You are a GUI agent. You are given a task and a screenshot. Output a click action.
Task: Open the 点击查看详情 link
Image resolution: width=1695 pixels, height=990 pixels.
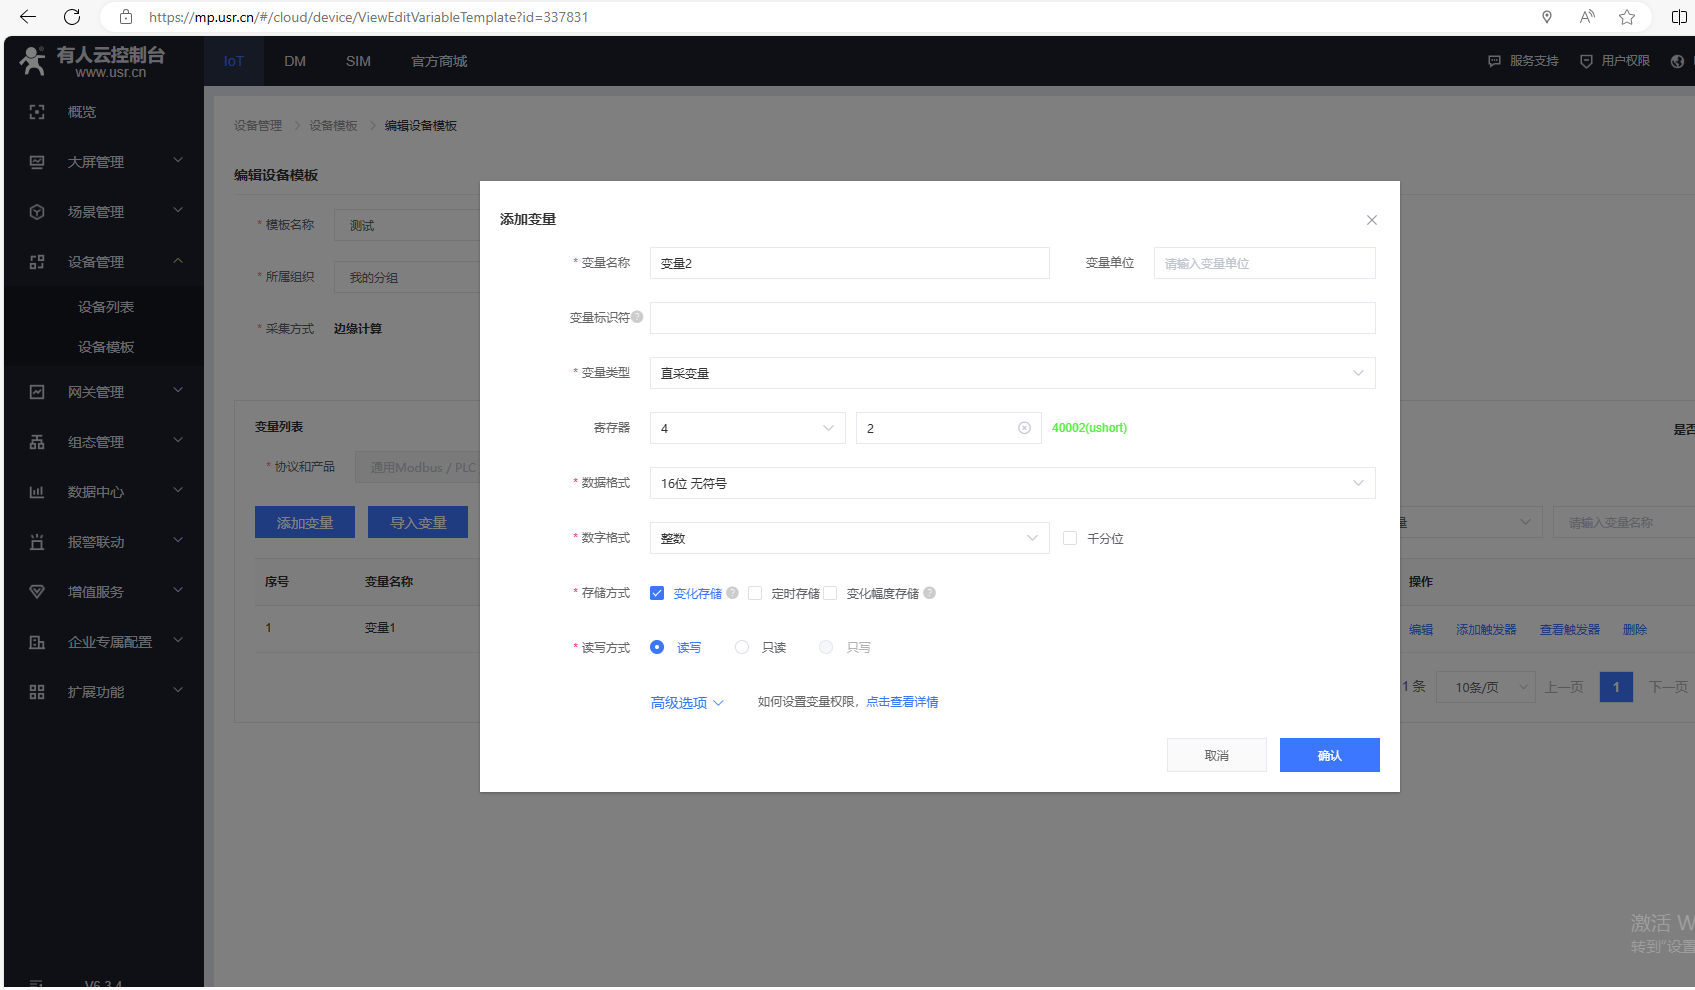pyautogui.click(x=902, y=702)
